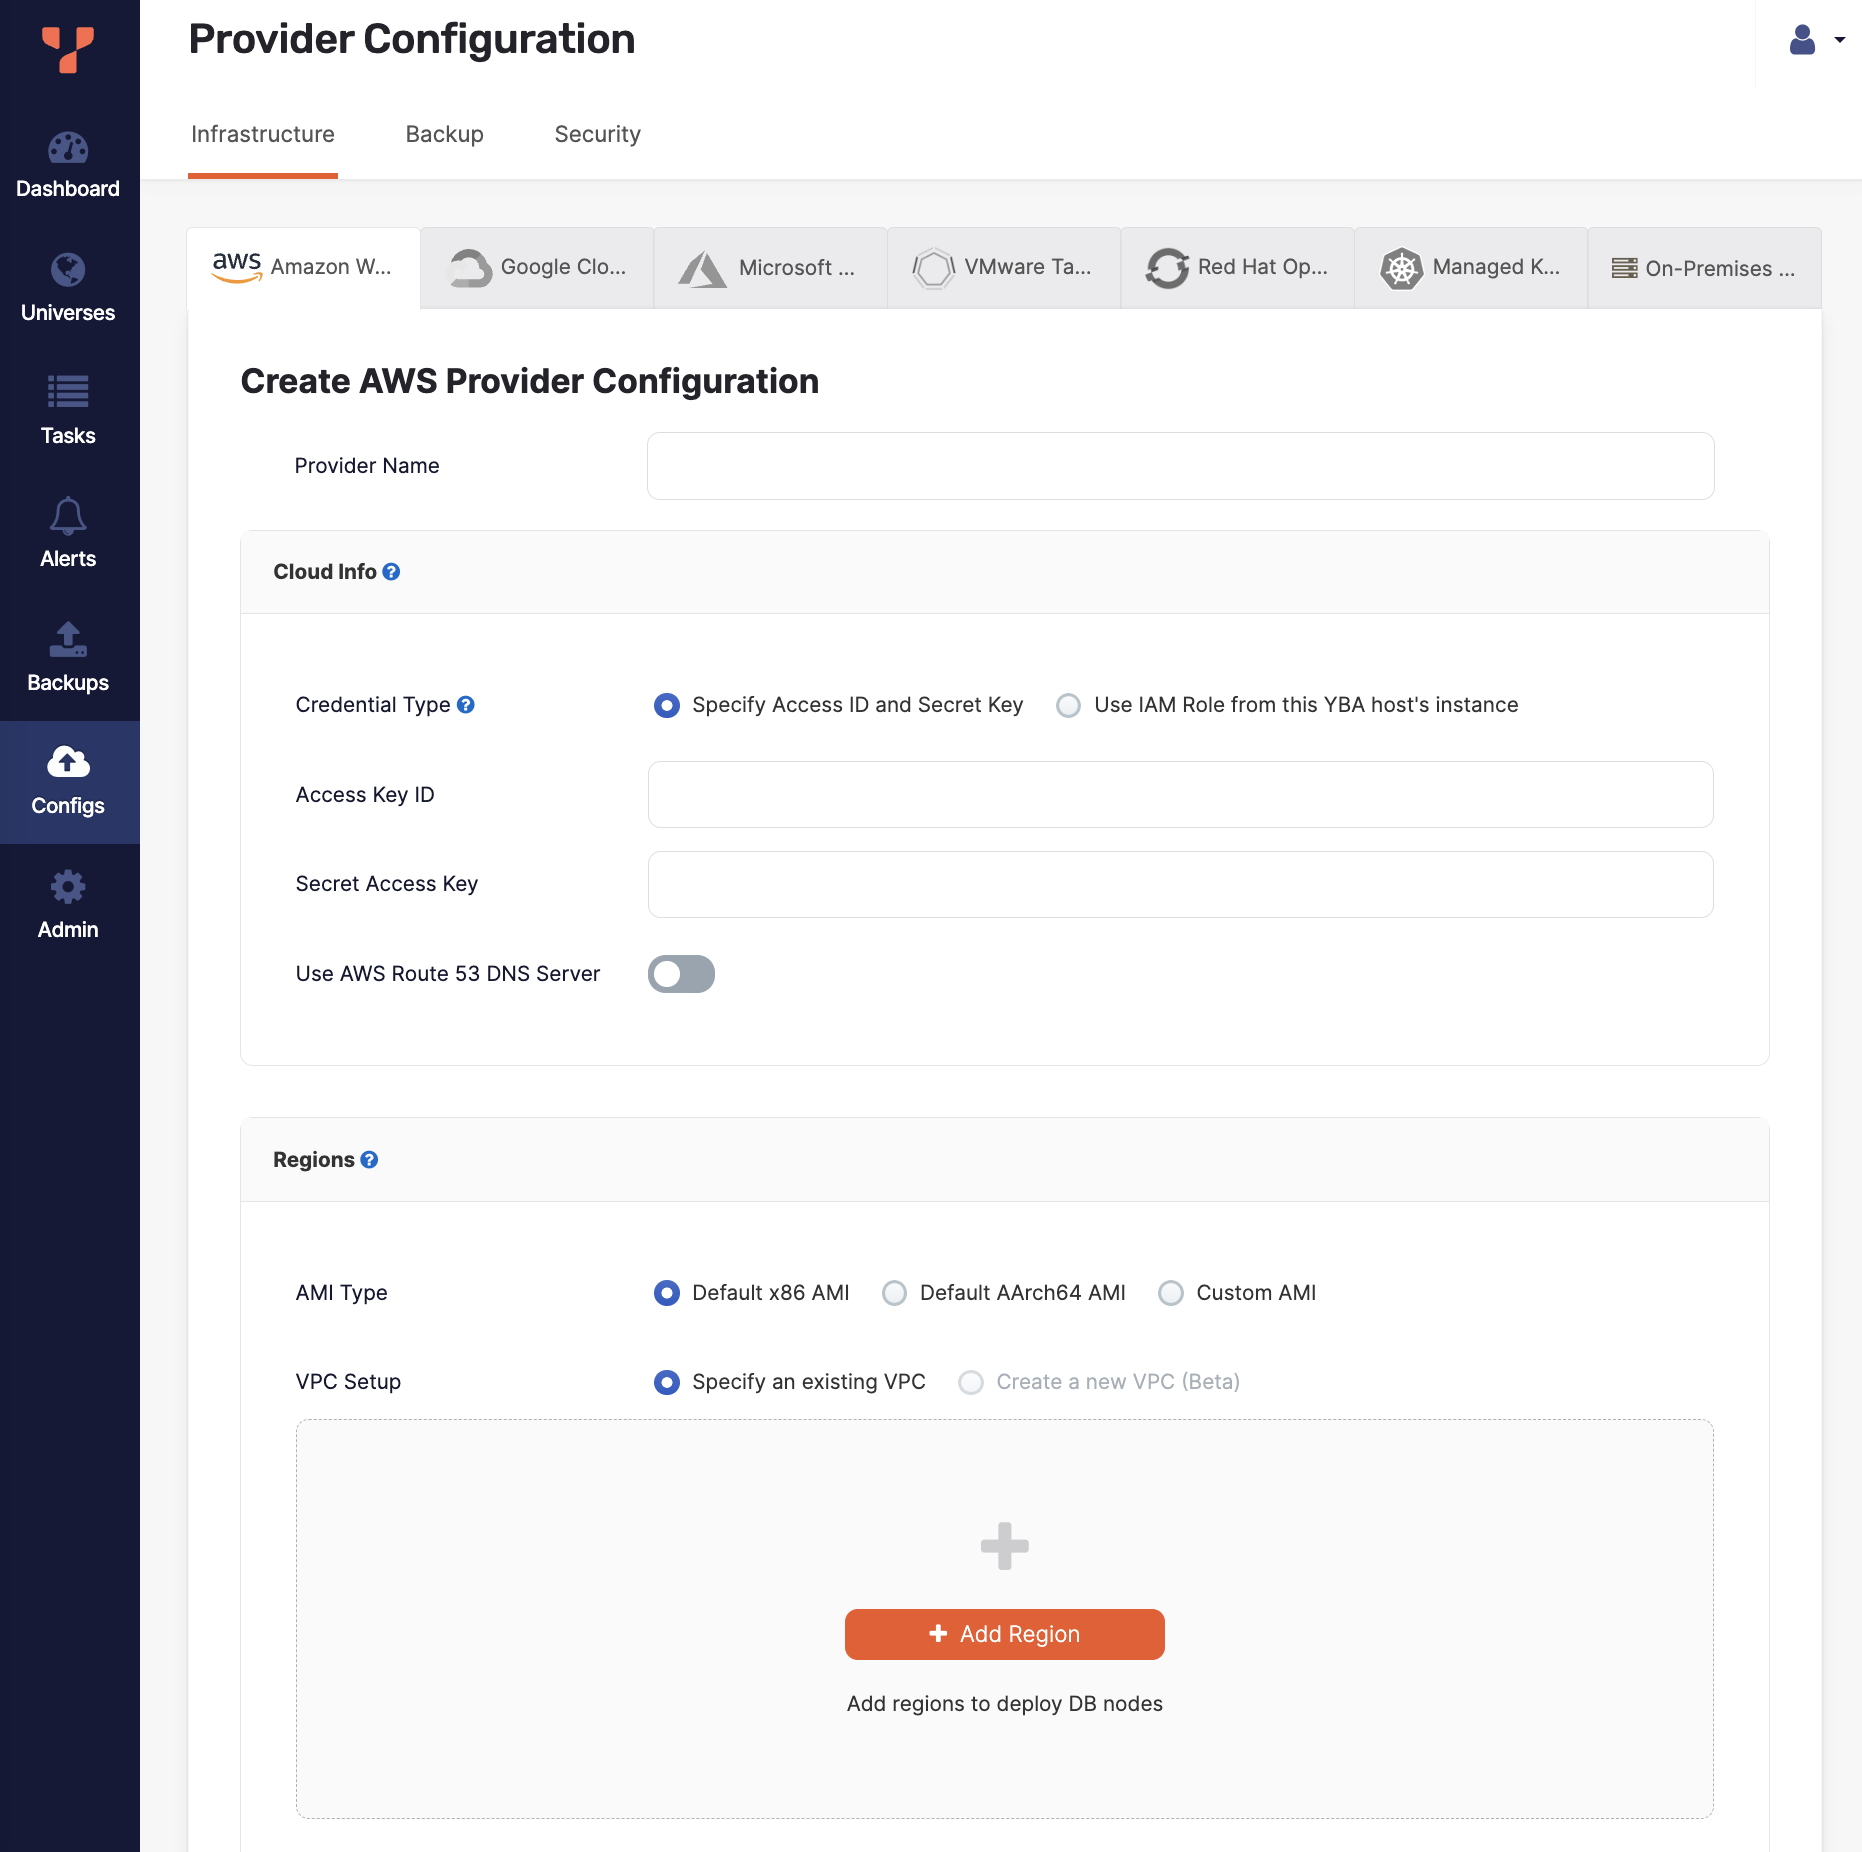Select the VMware Tanzu provider tab
The width and height of the screenshot is (1862, 1852).
[1004, 268]
